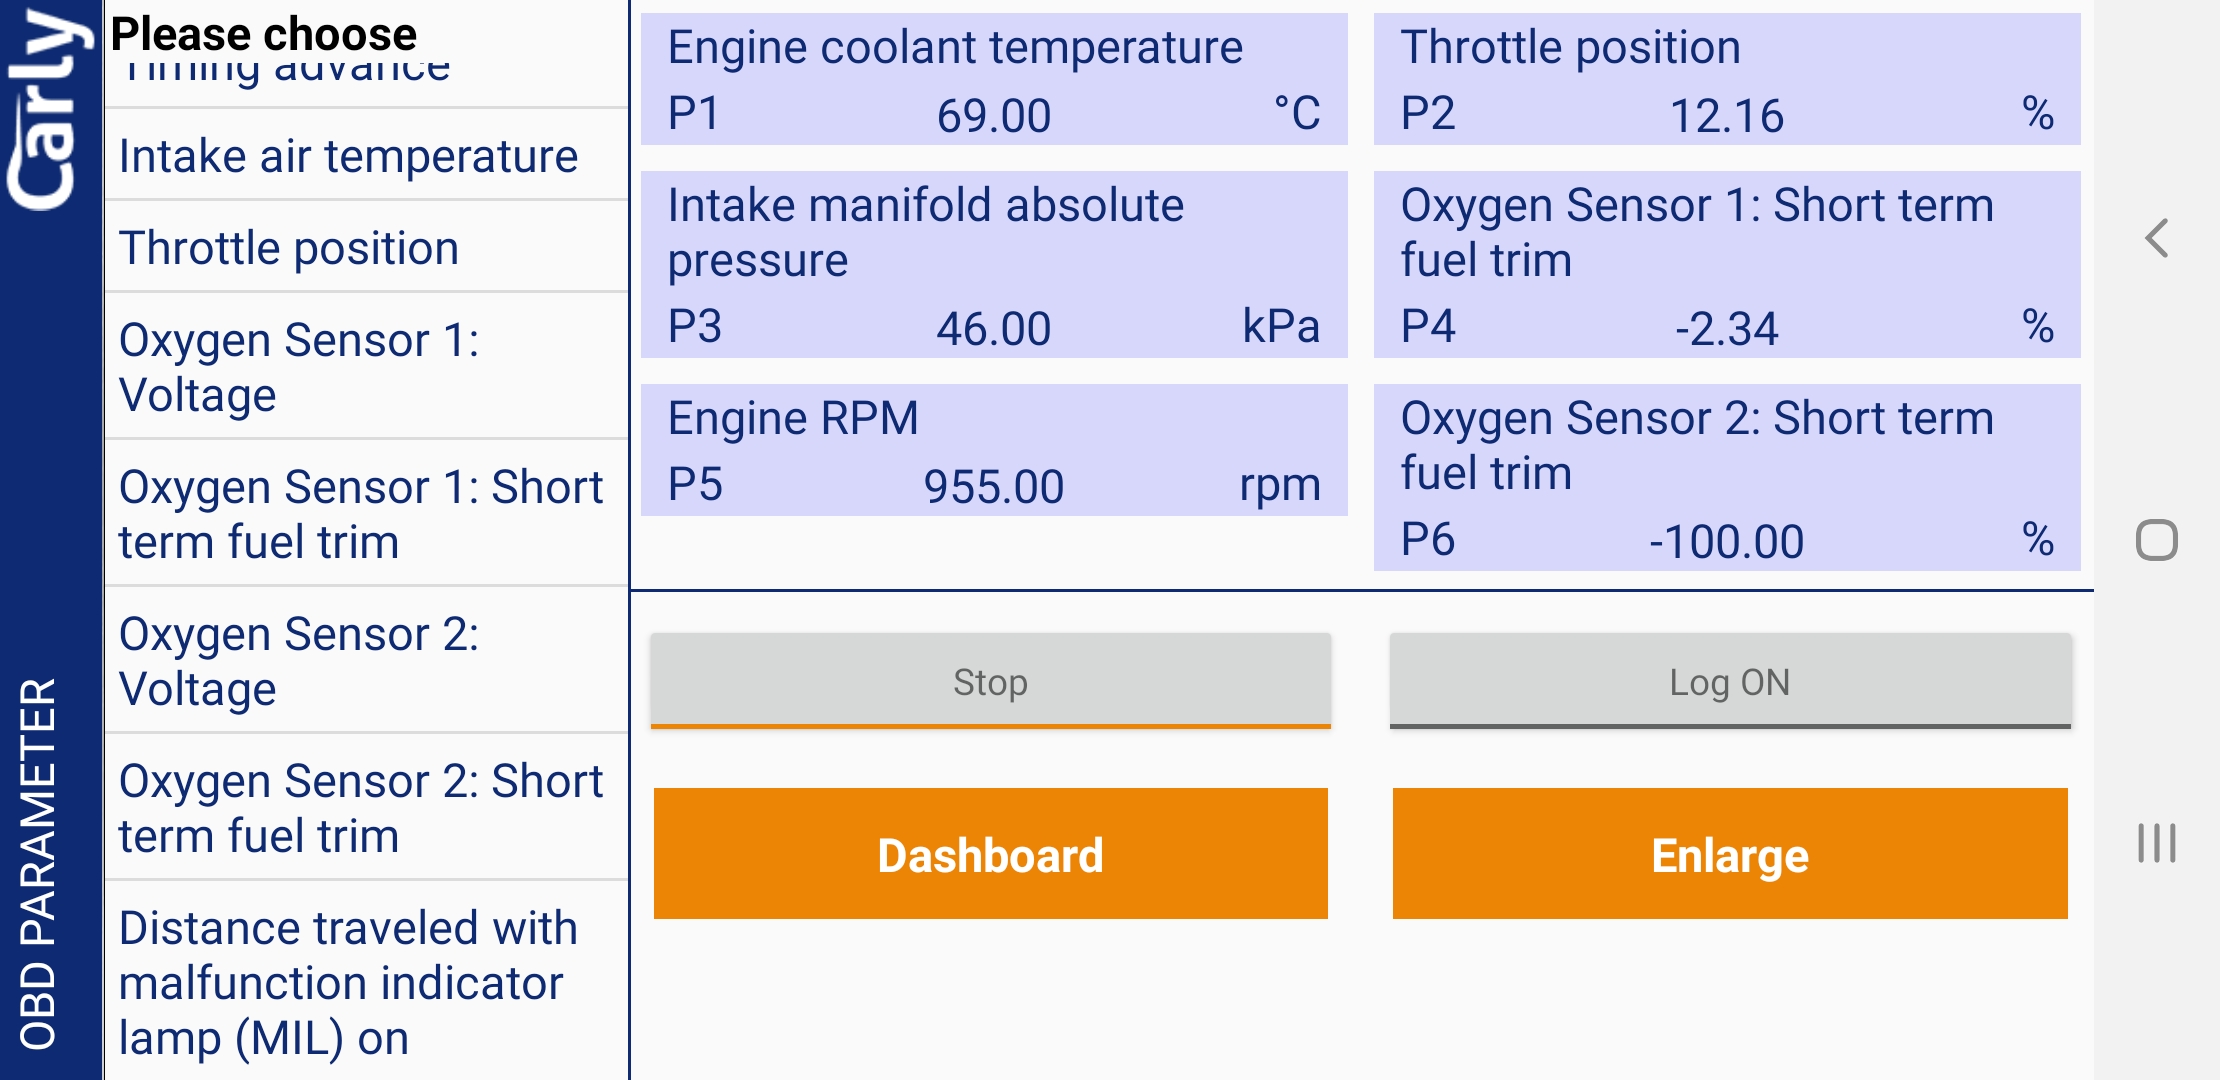This screenshot has width=2220, height=1080.
Task: Tap the Android home button
Action: [x=2156, y=541]
